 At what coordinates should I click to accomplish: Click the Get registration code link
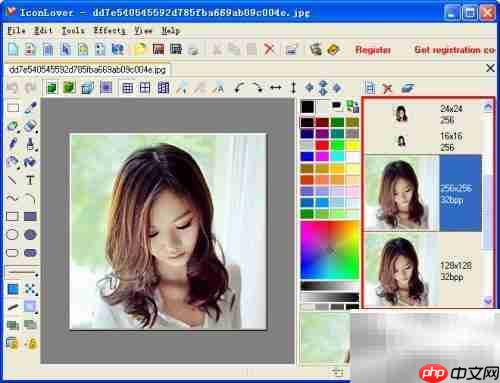(455, 50)
